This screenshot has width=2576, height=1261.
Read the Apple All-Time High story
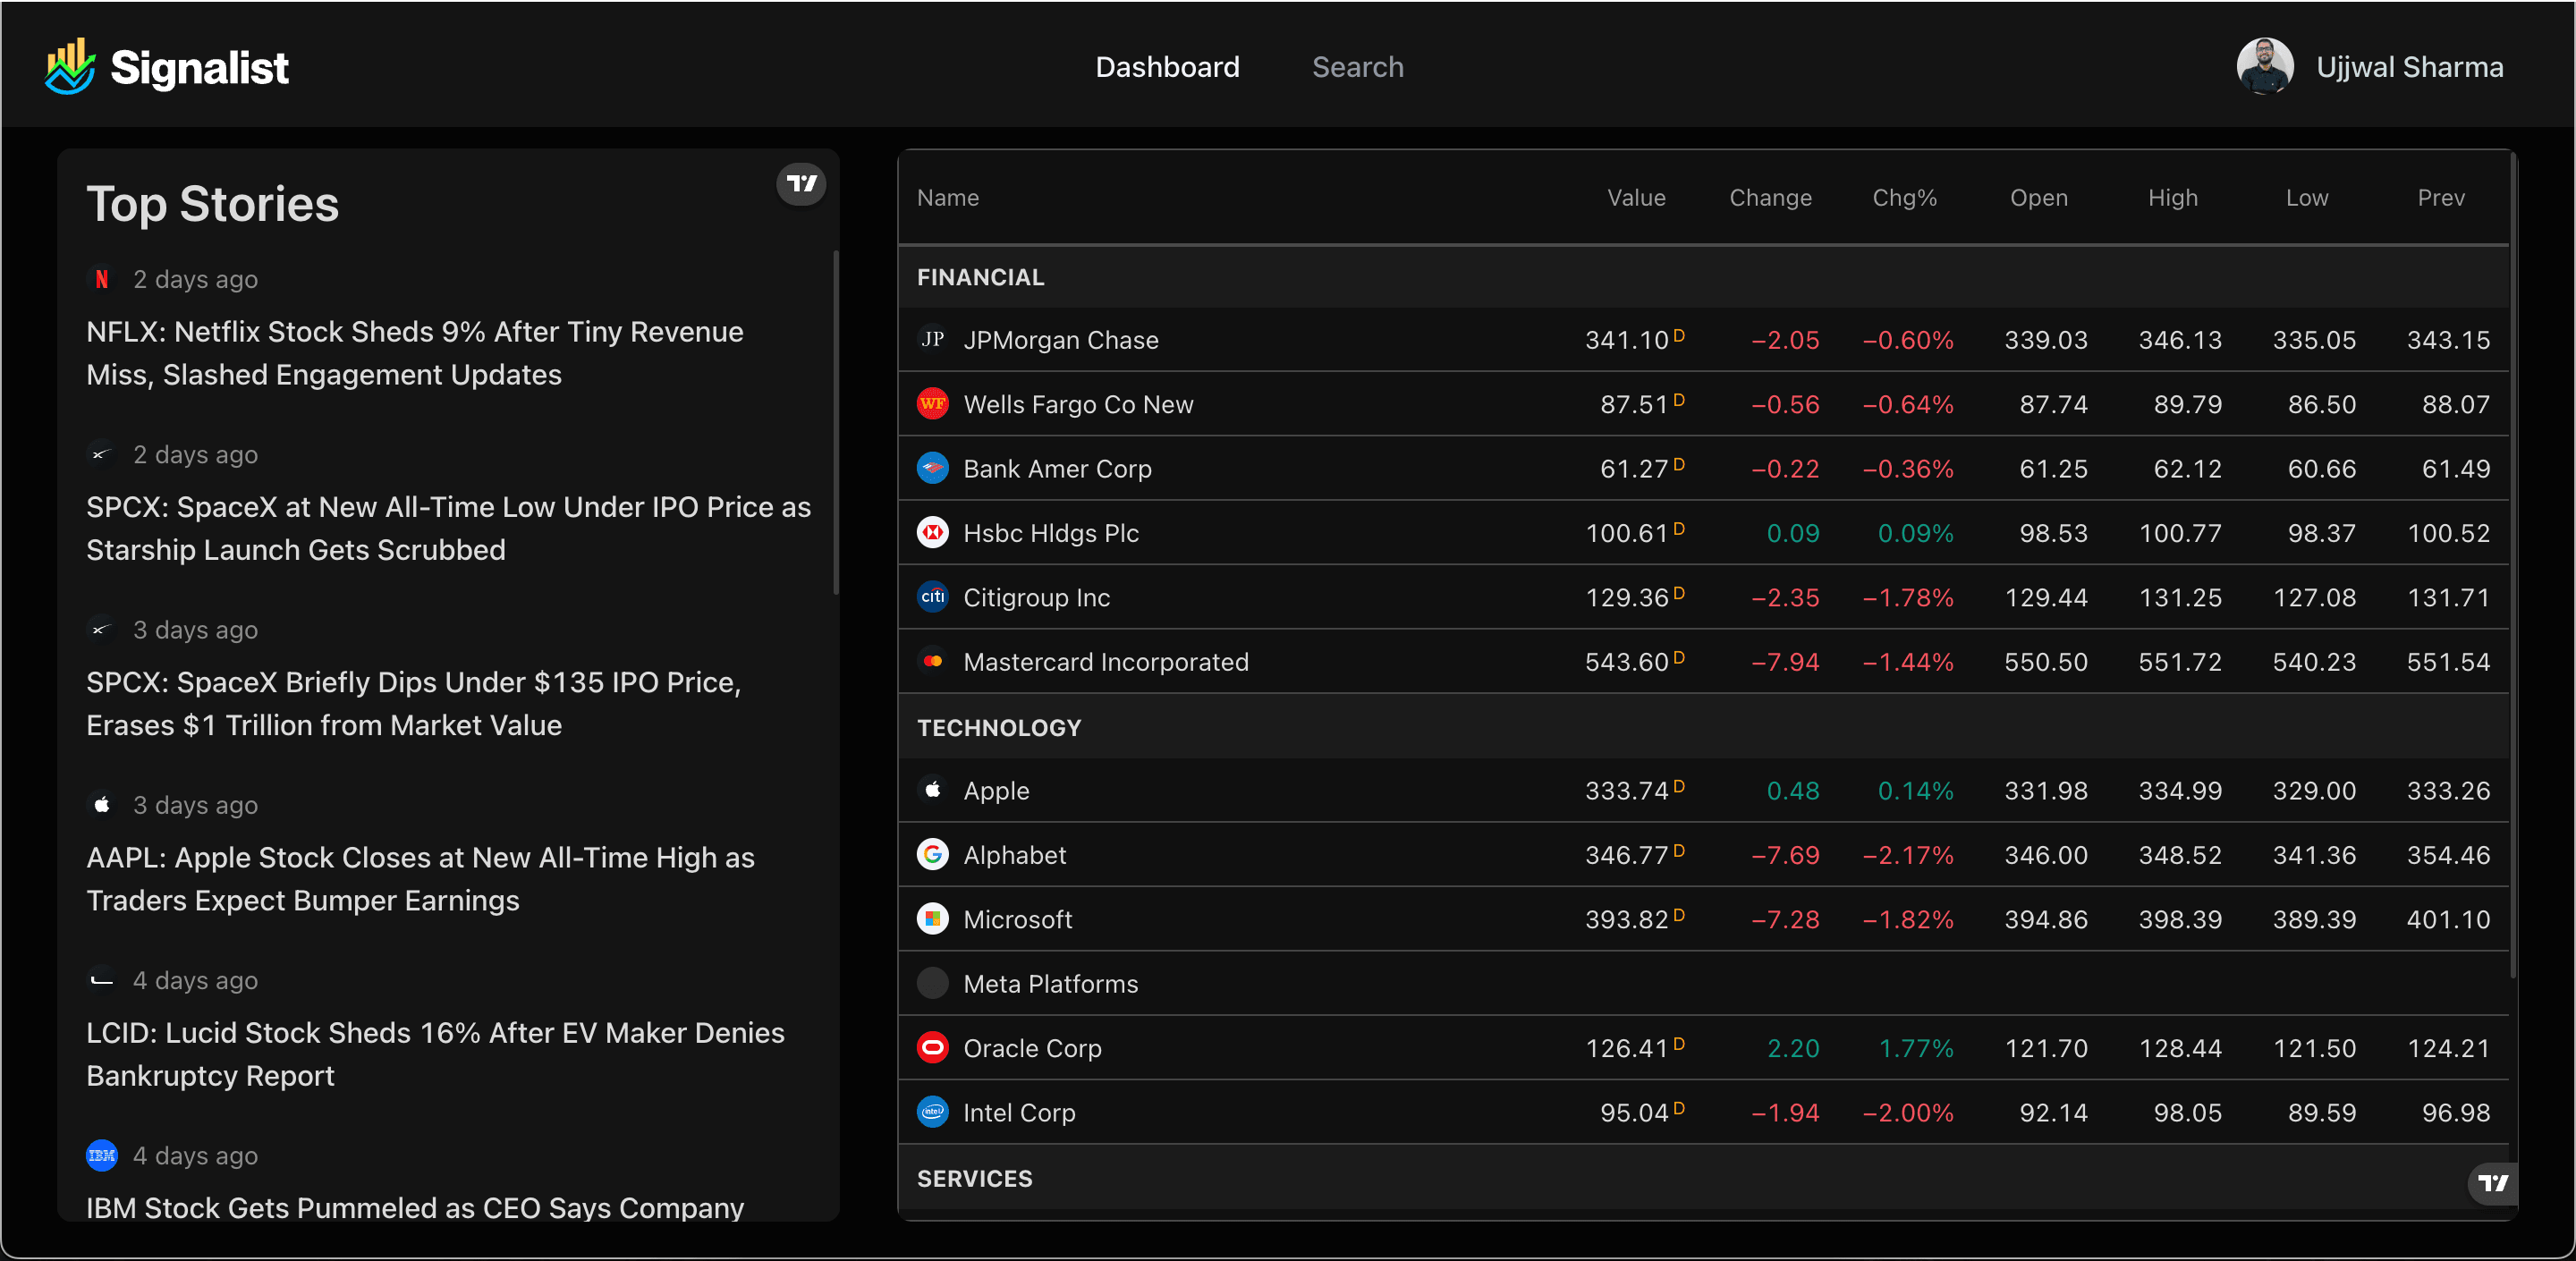421,879
